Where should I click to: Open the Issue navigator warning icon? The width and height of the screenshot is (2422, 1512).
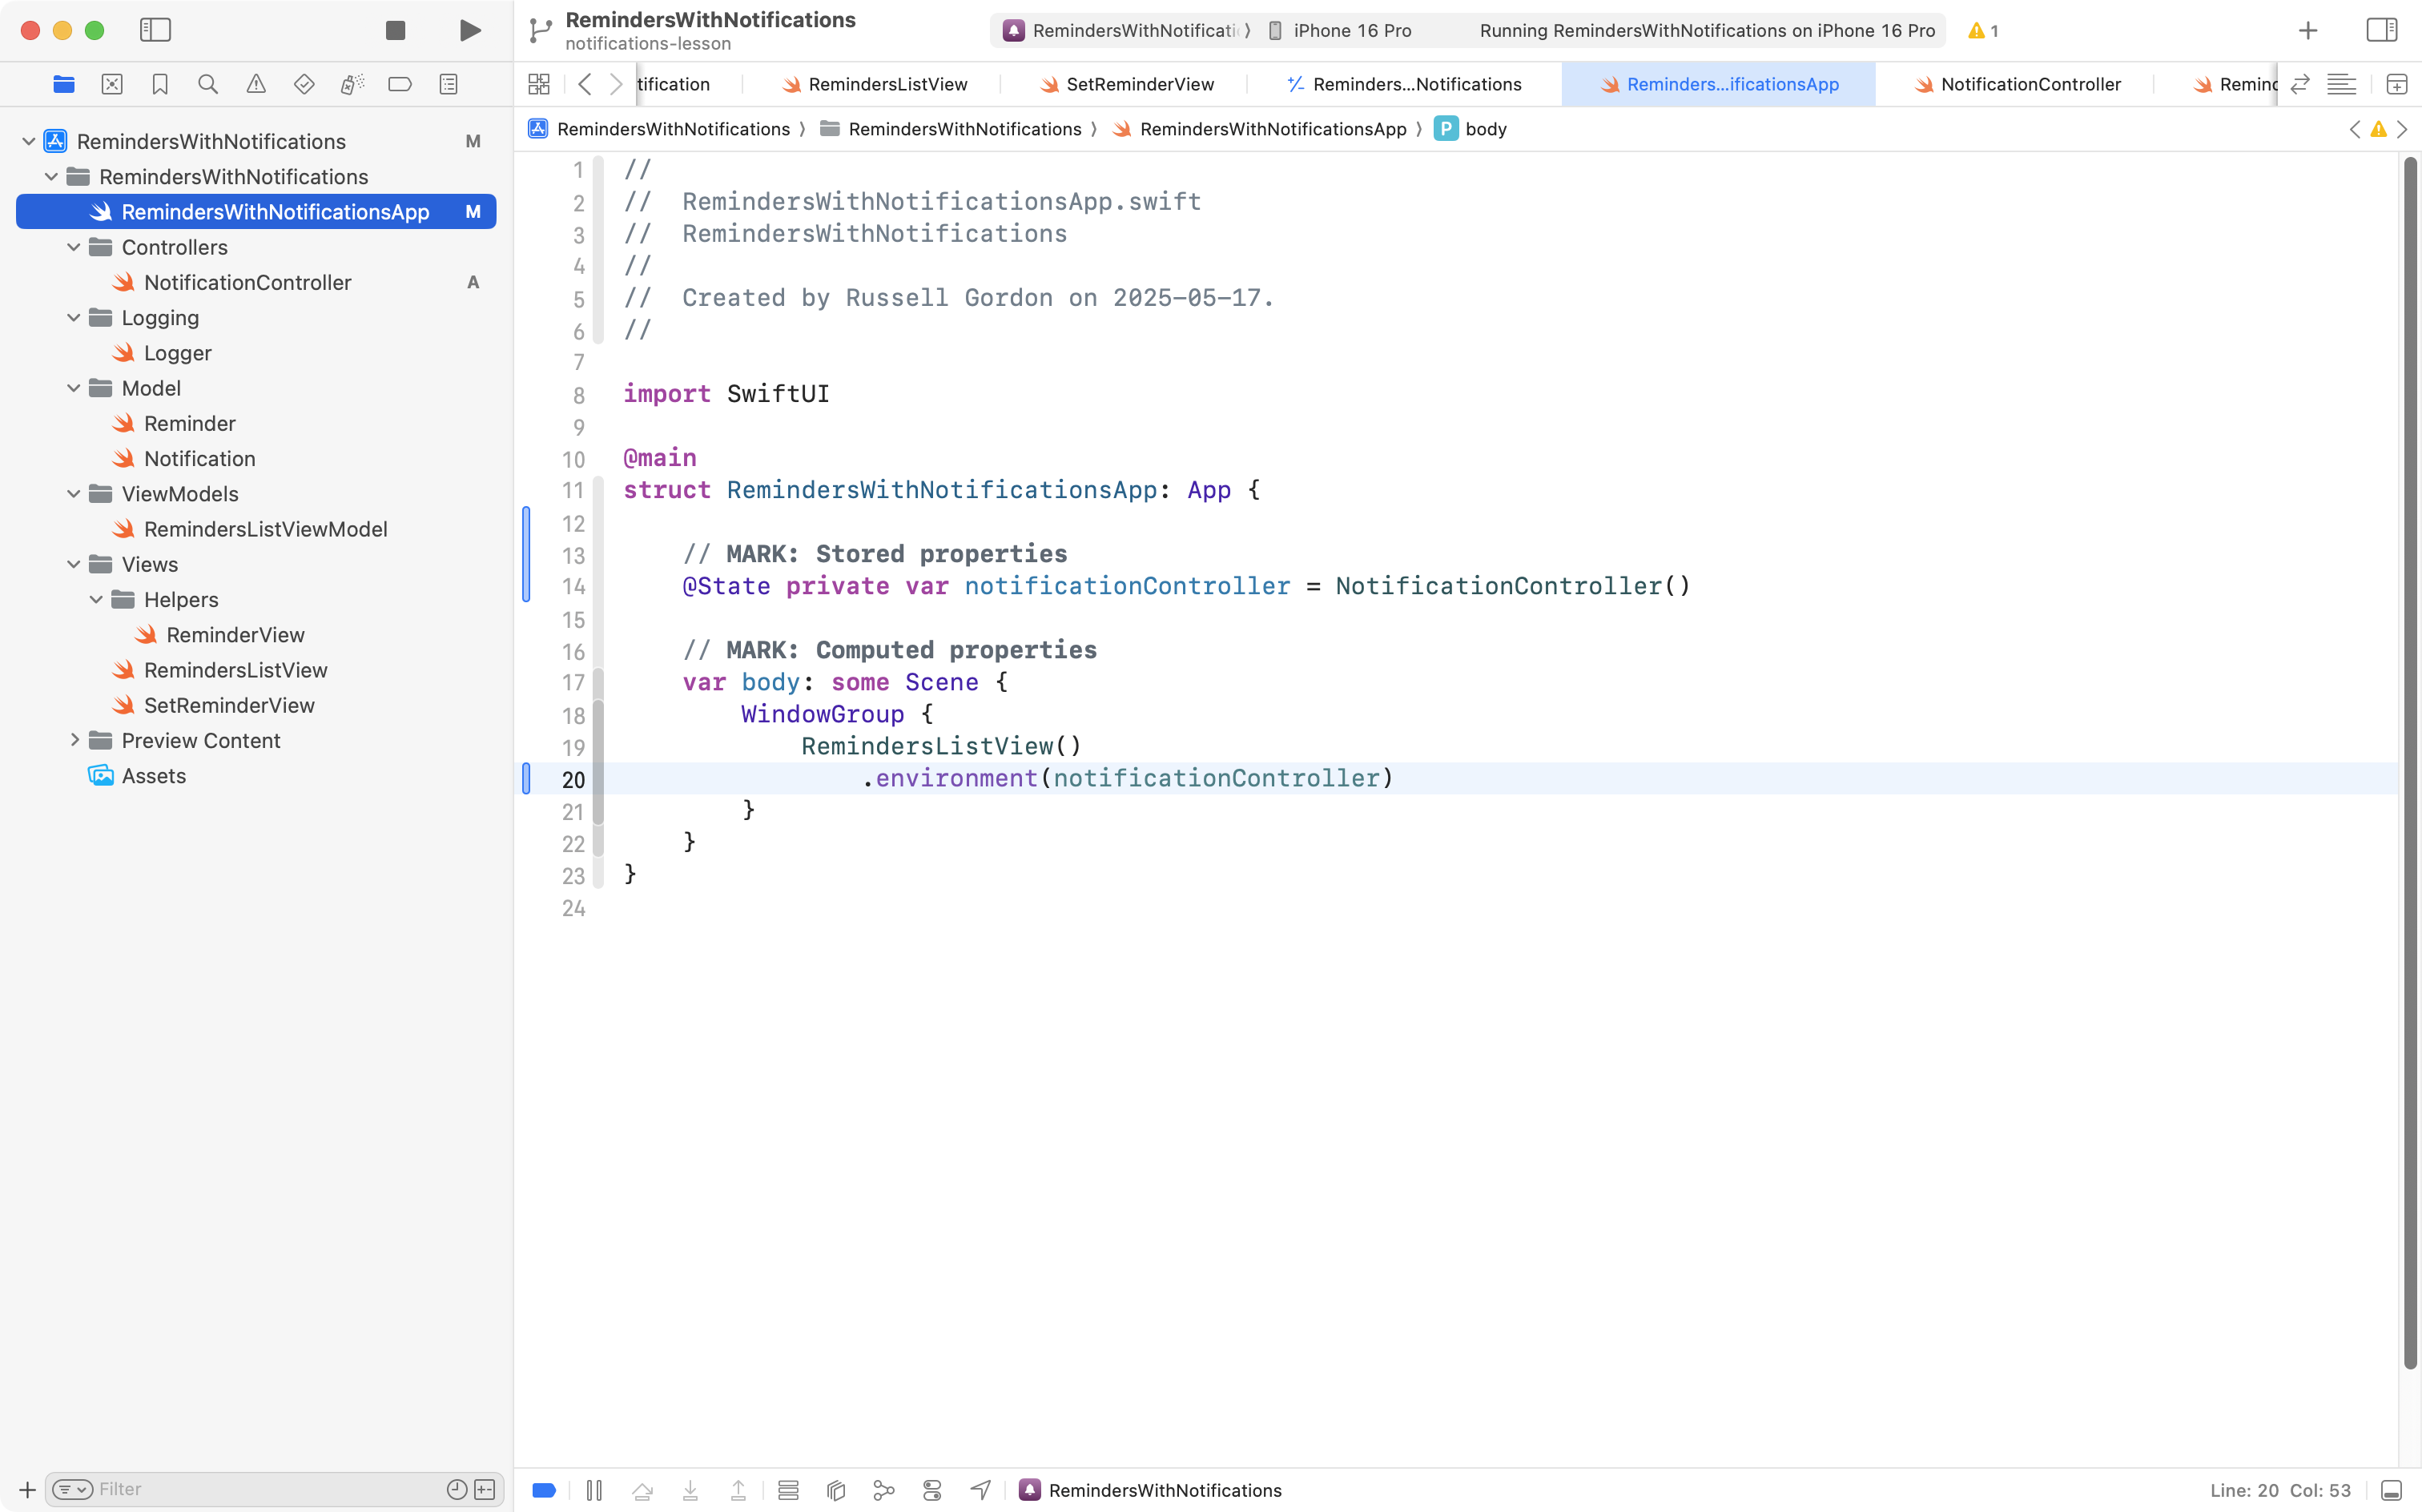pos(256,84)
